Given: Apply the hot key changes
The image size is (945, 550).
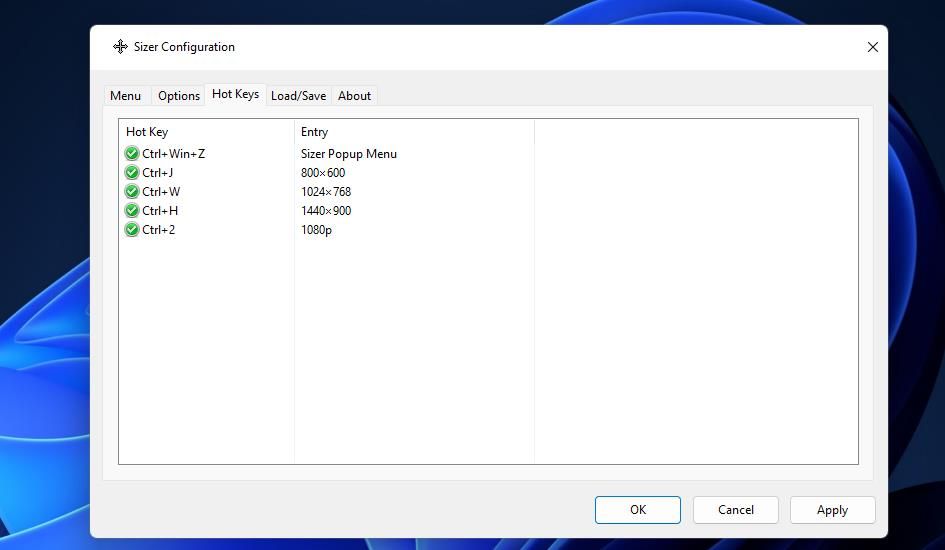Looking at the screenshot, I should click(832, 510).
